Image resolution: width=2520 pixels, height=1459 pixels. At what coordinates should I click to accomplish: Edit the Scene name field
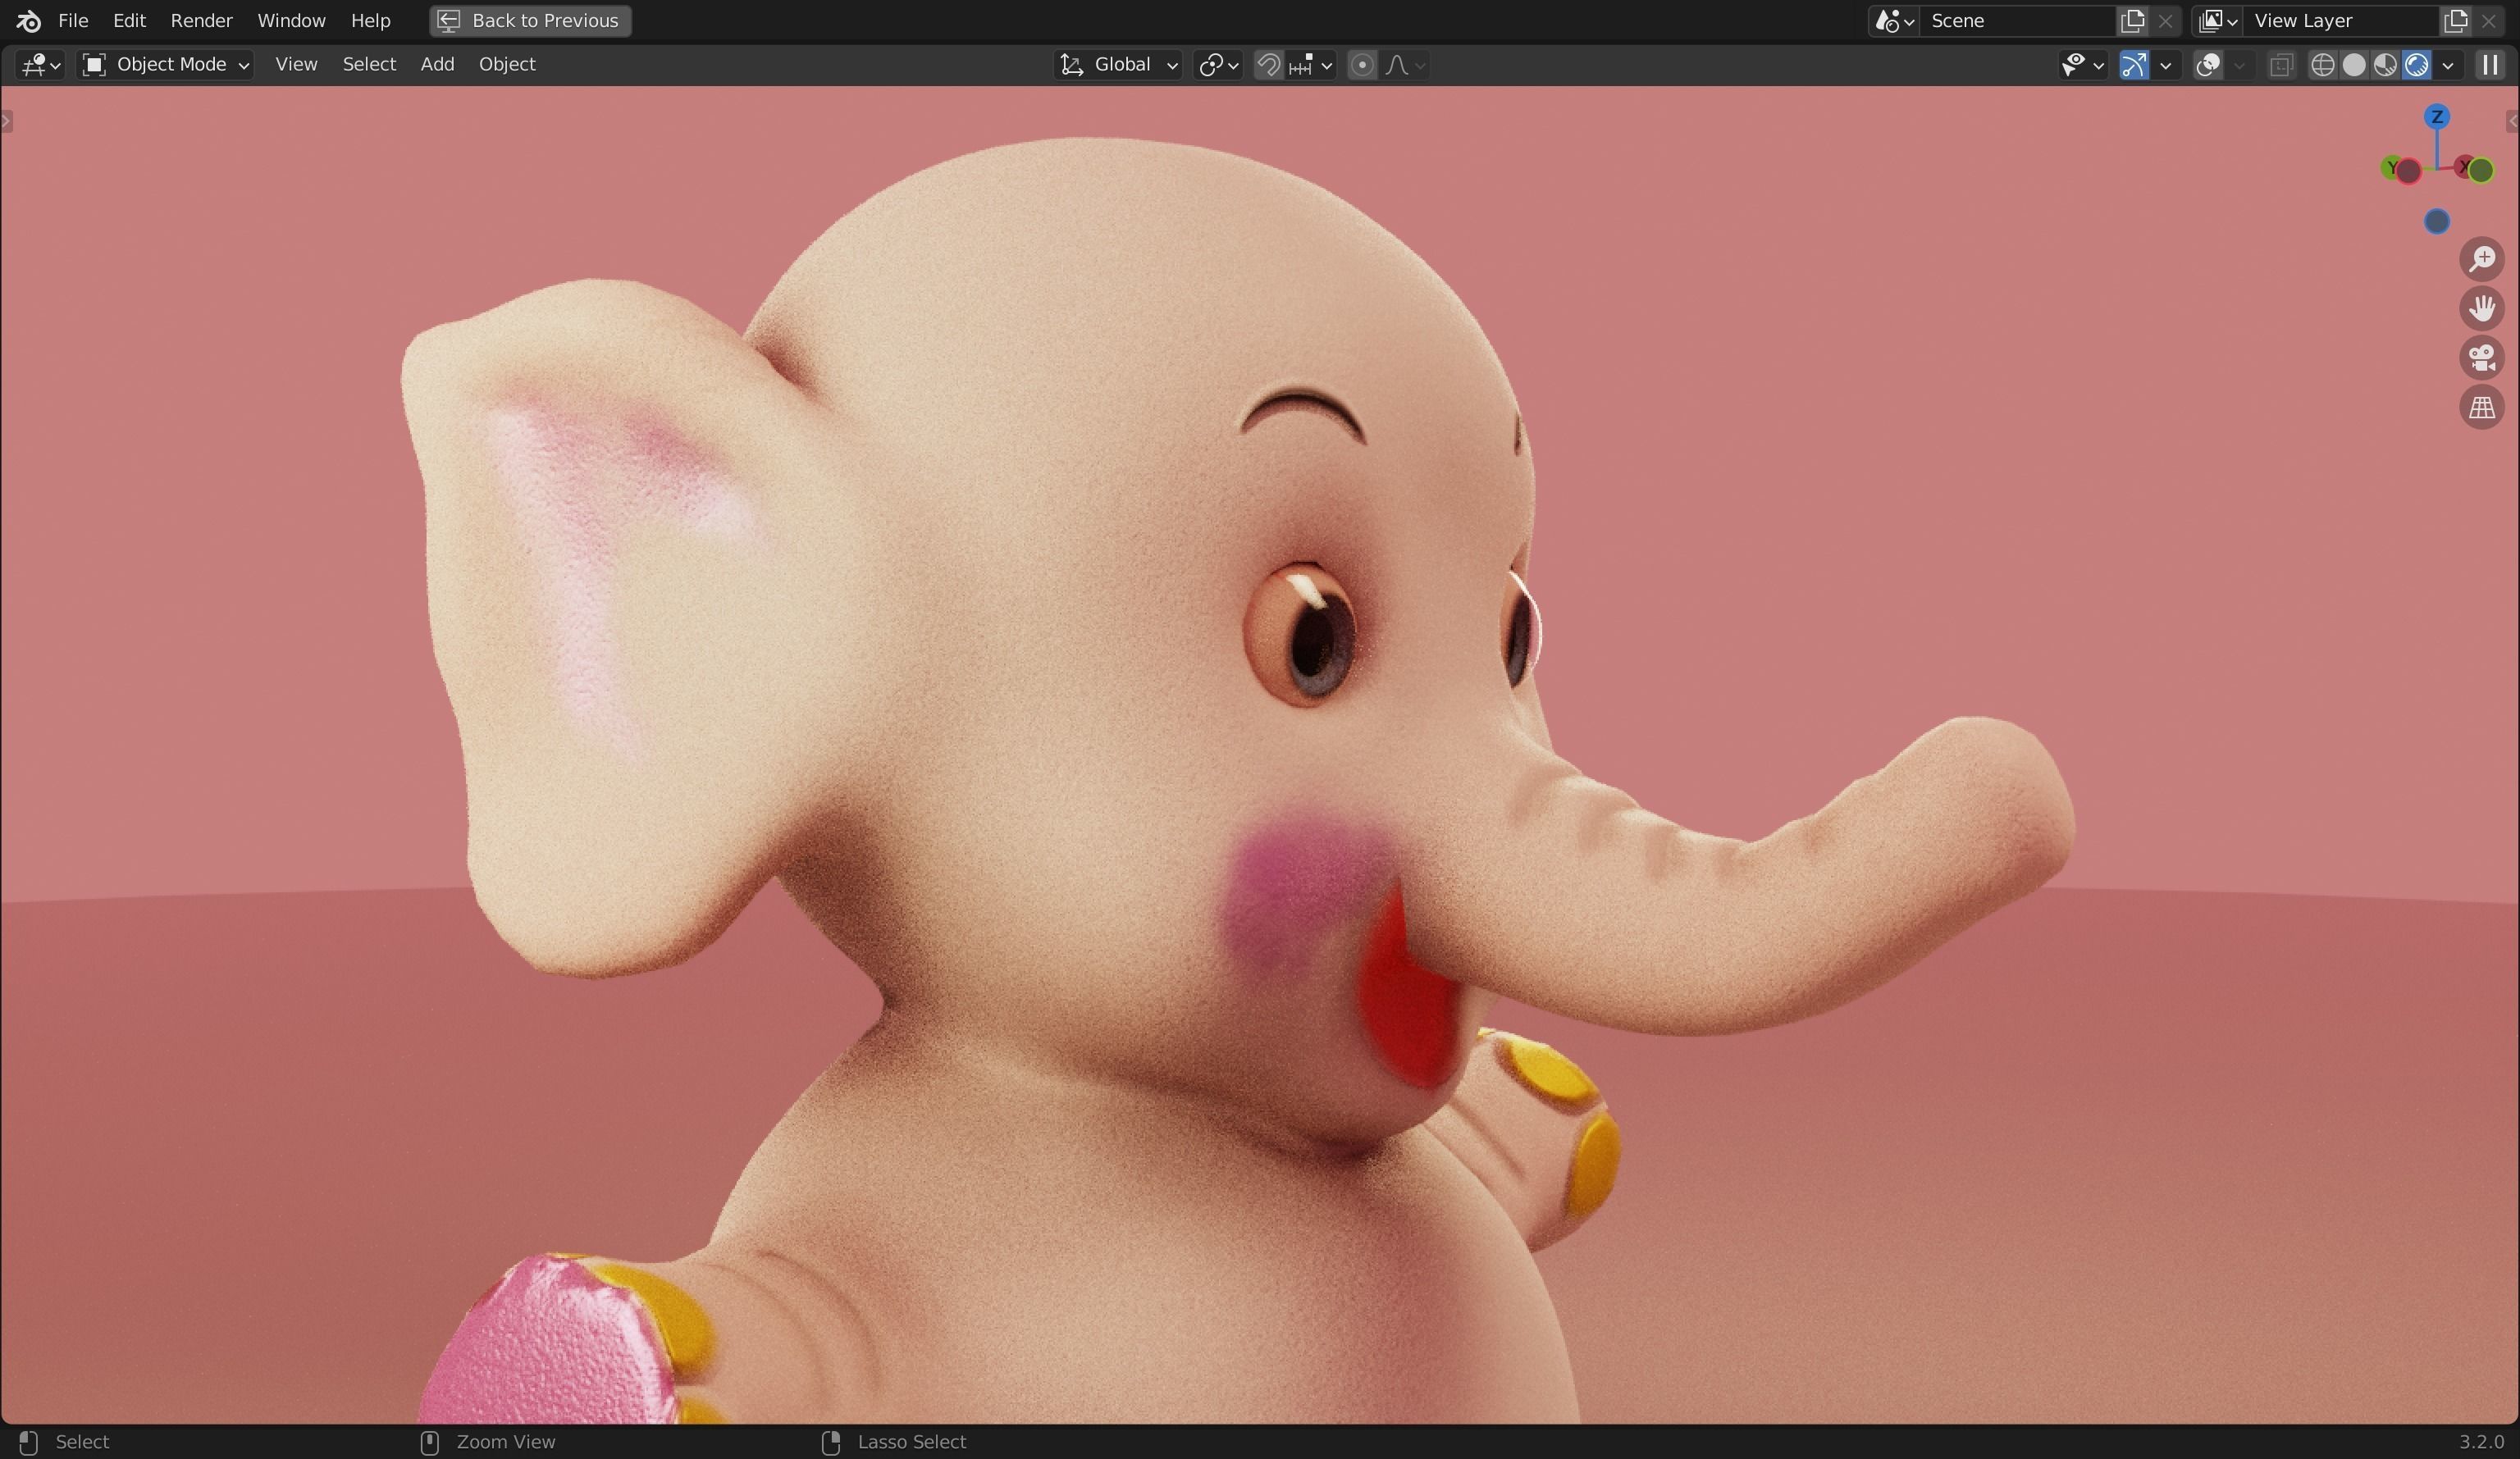tap(2018, 20)
